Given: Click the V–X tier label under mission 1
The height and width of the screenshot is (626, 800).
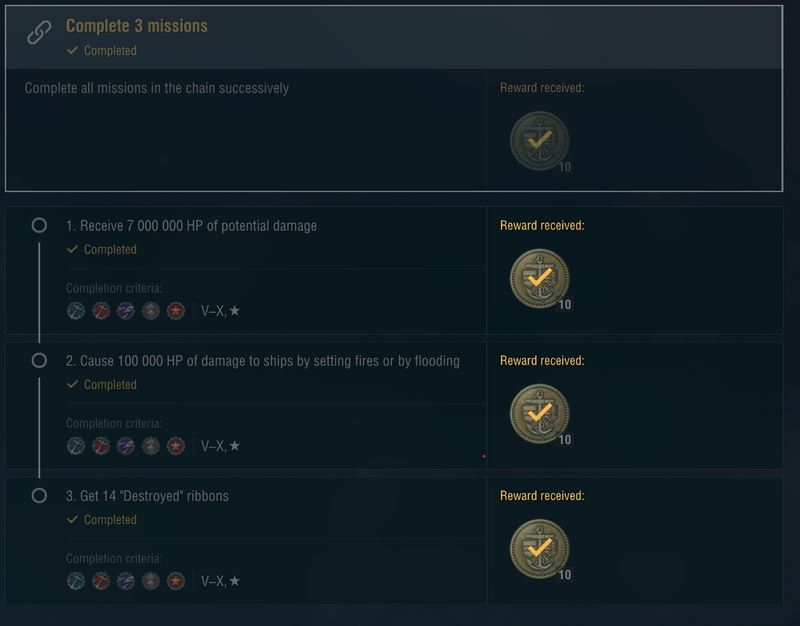Looking at the screenshot, I should click(x=213, y=311).
